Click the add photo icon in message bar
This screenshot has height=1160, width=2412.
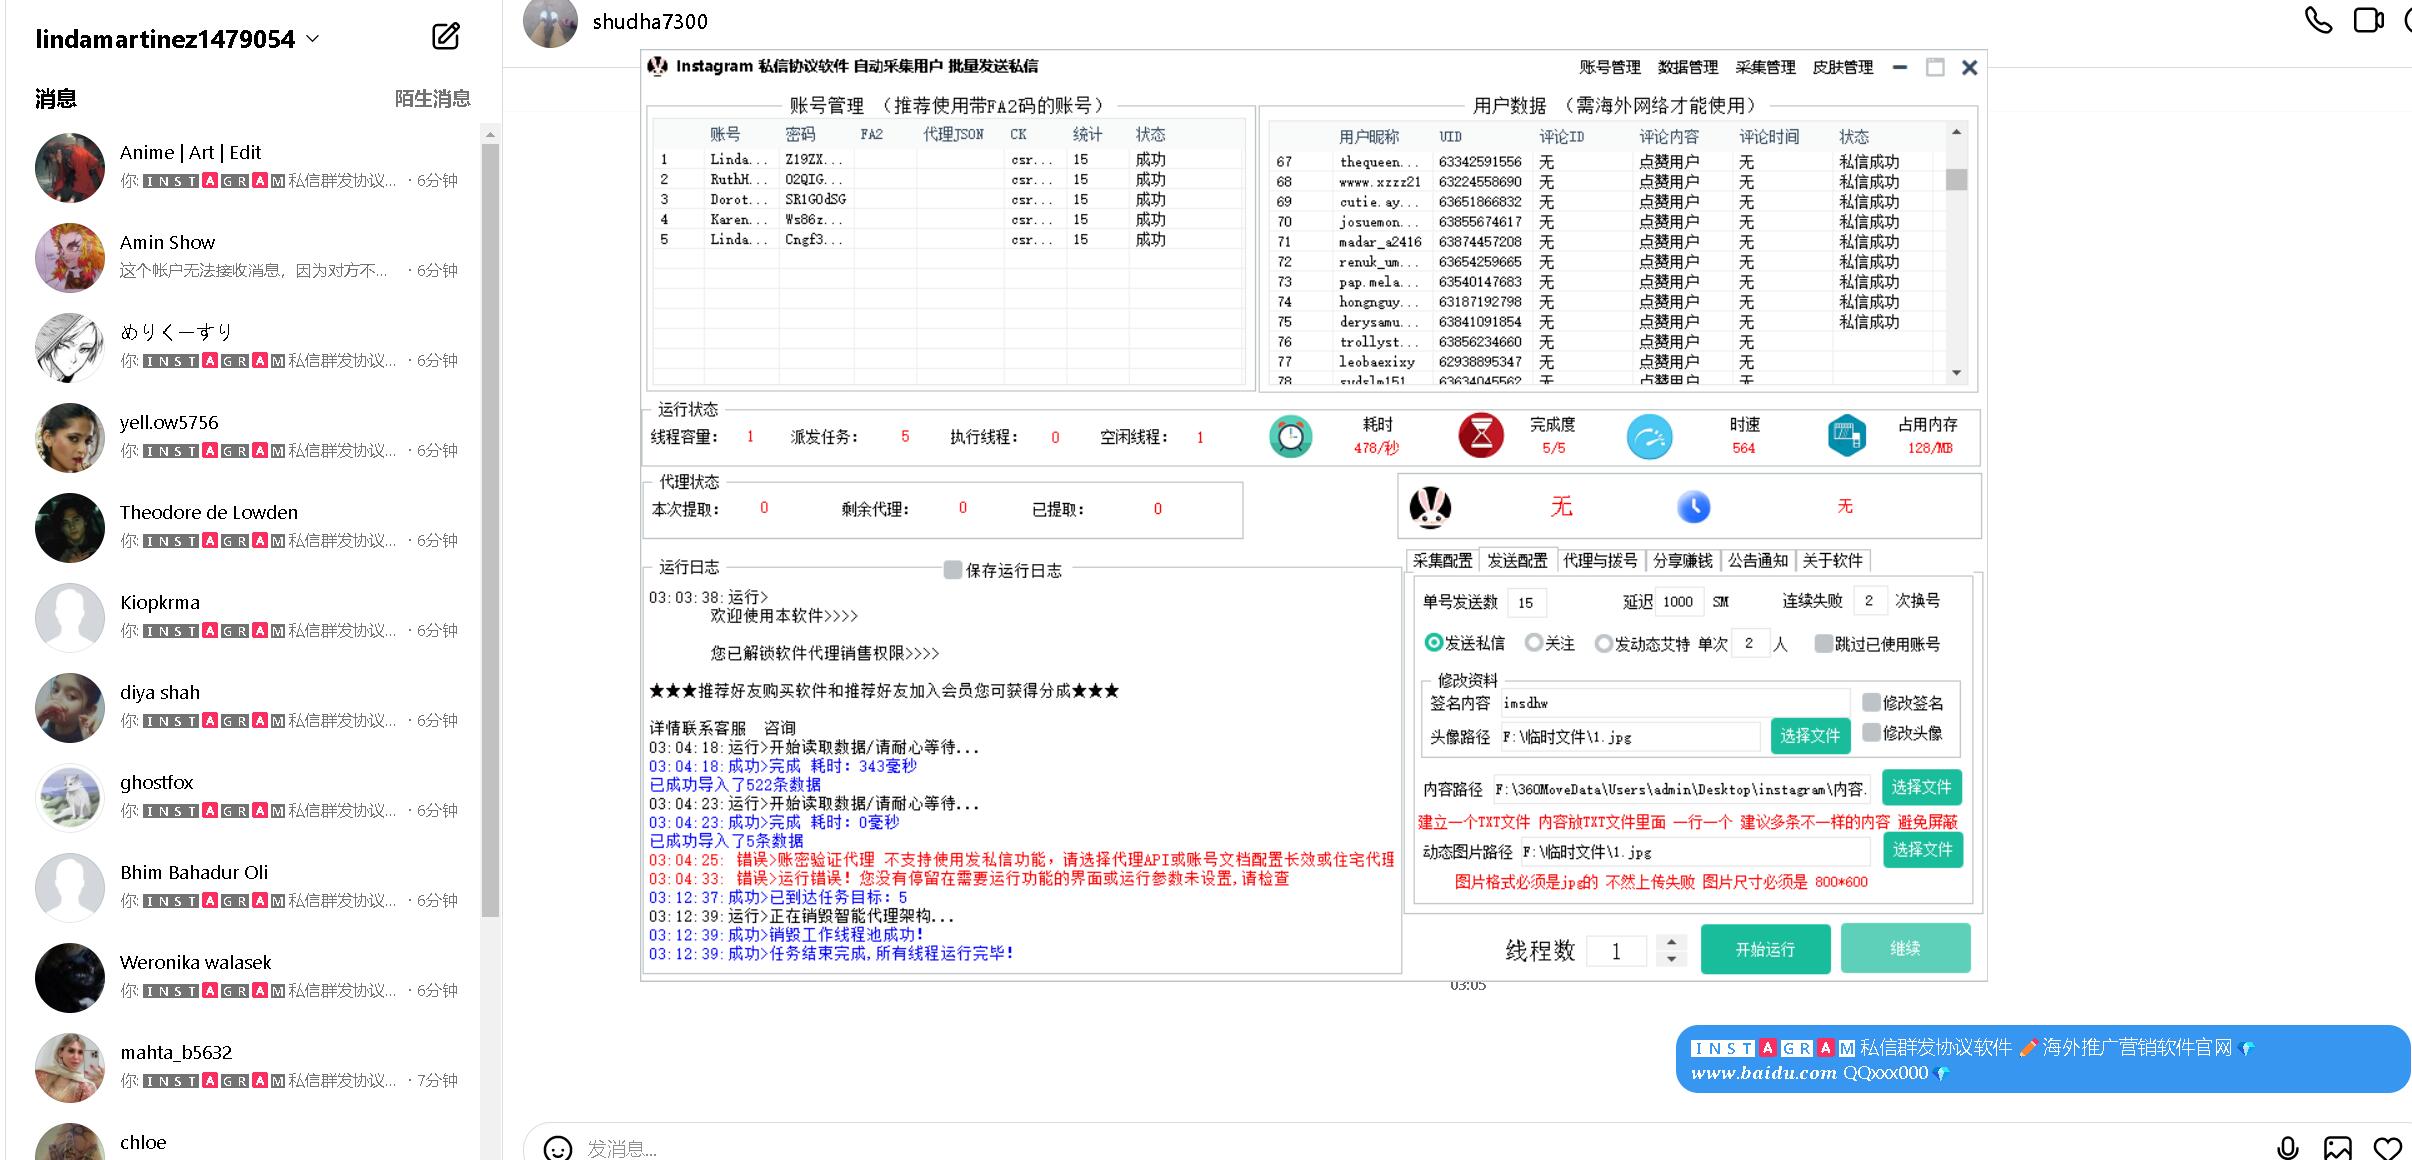2337,1148
